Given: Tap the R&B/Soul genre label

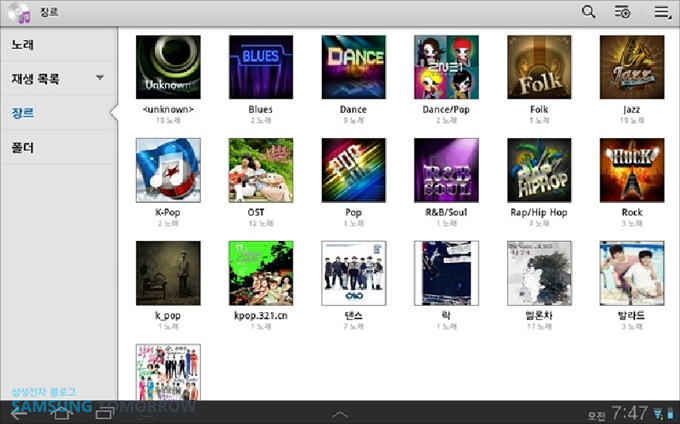Looking at the screenshot, I should (446, 212).
